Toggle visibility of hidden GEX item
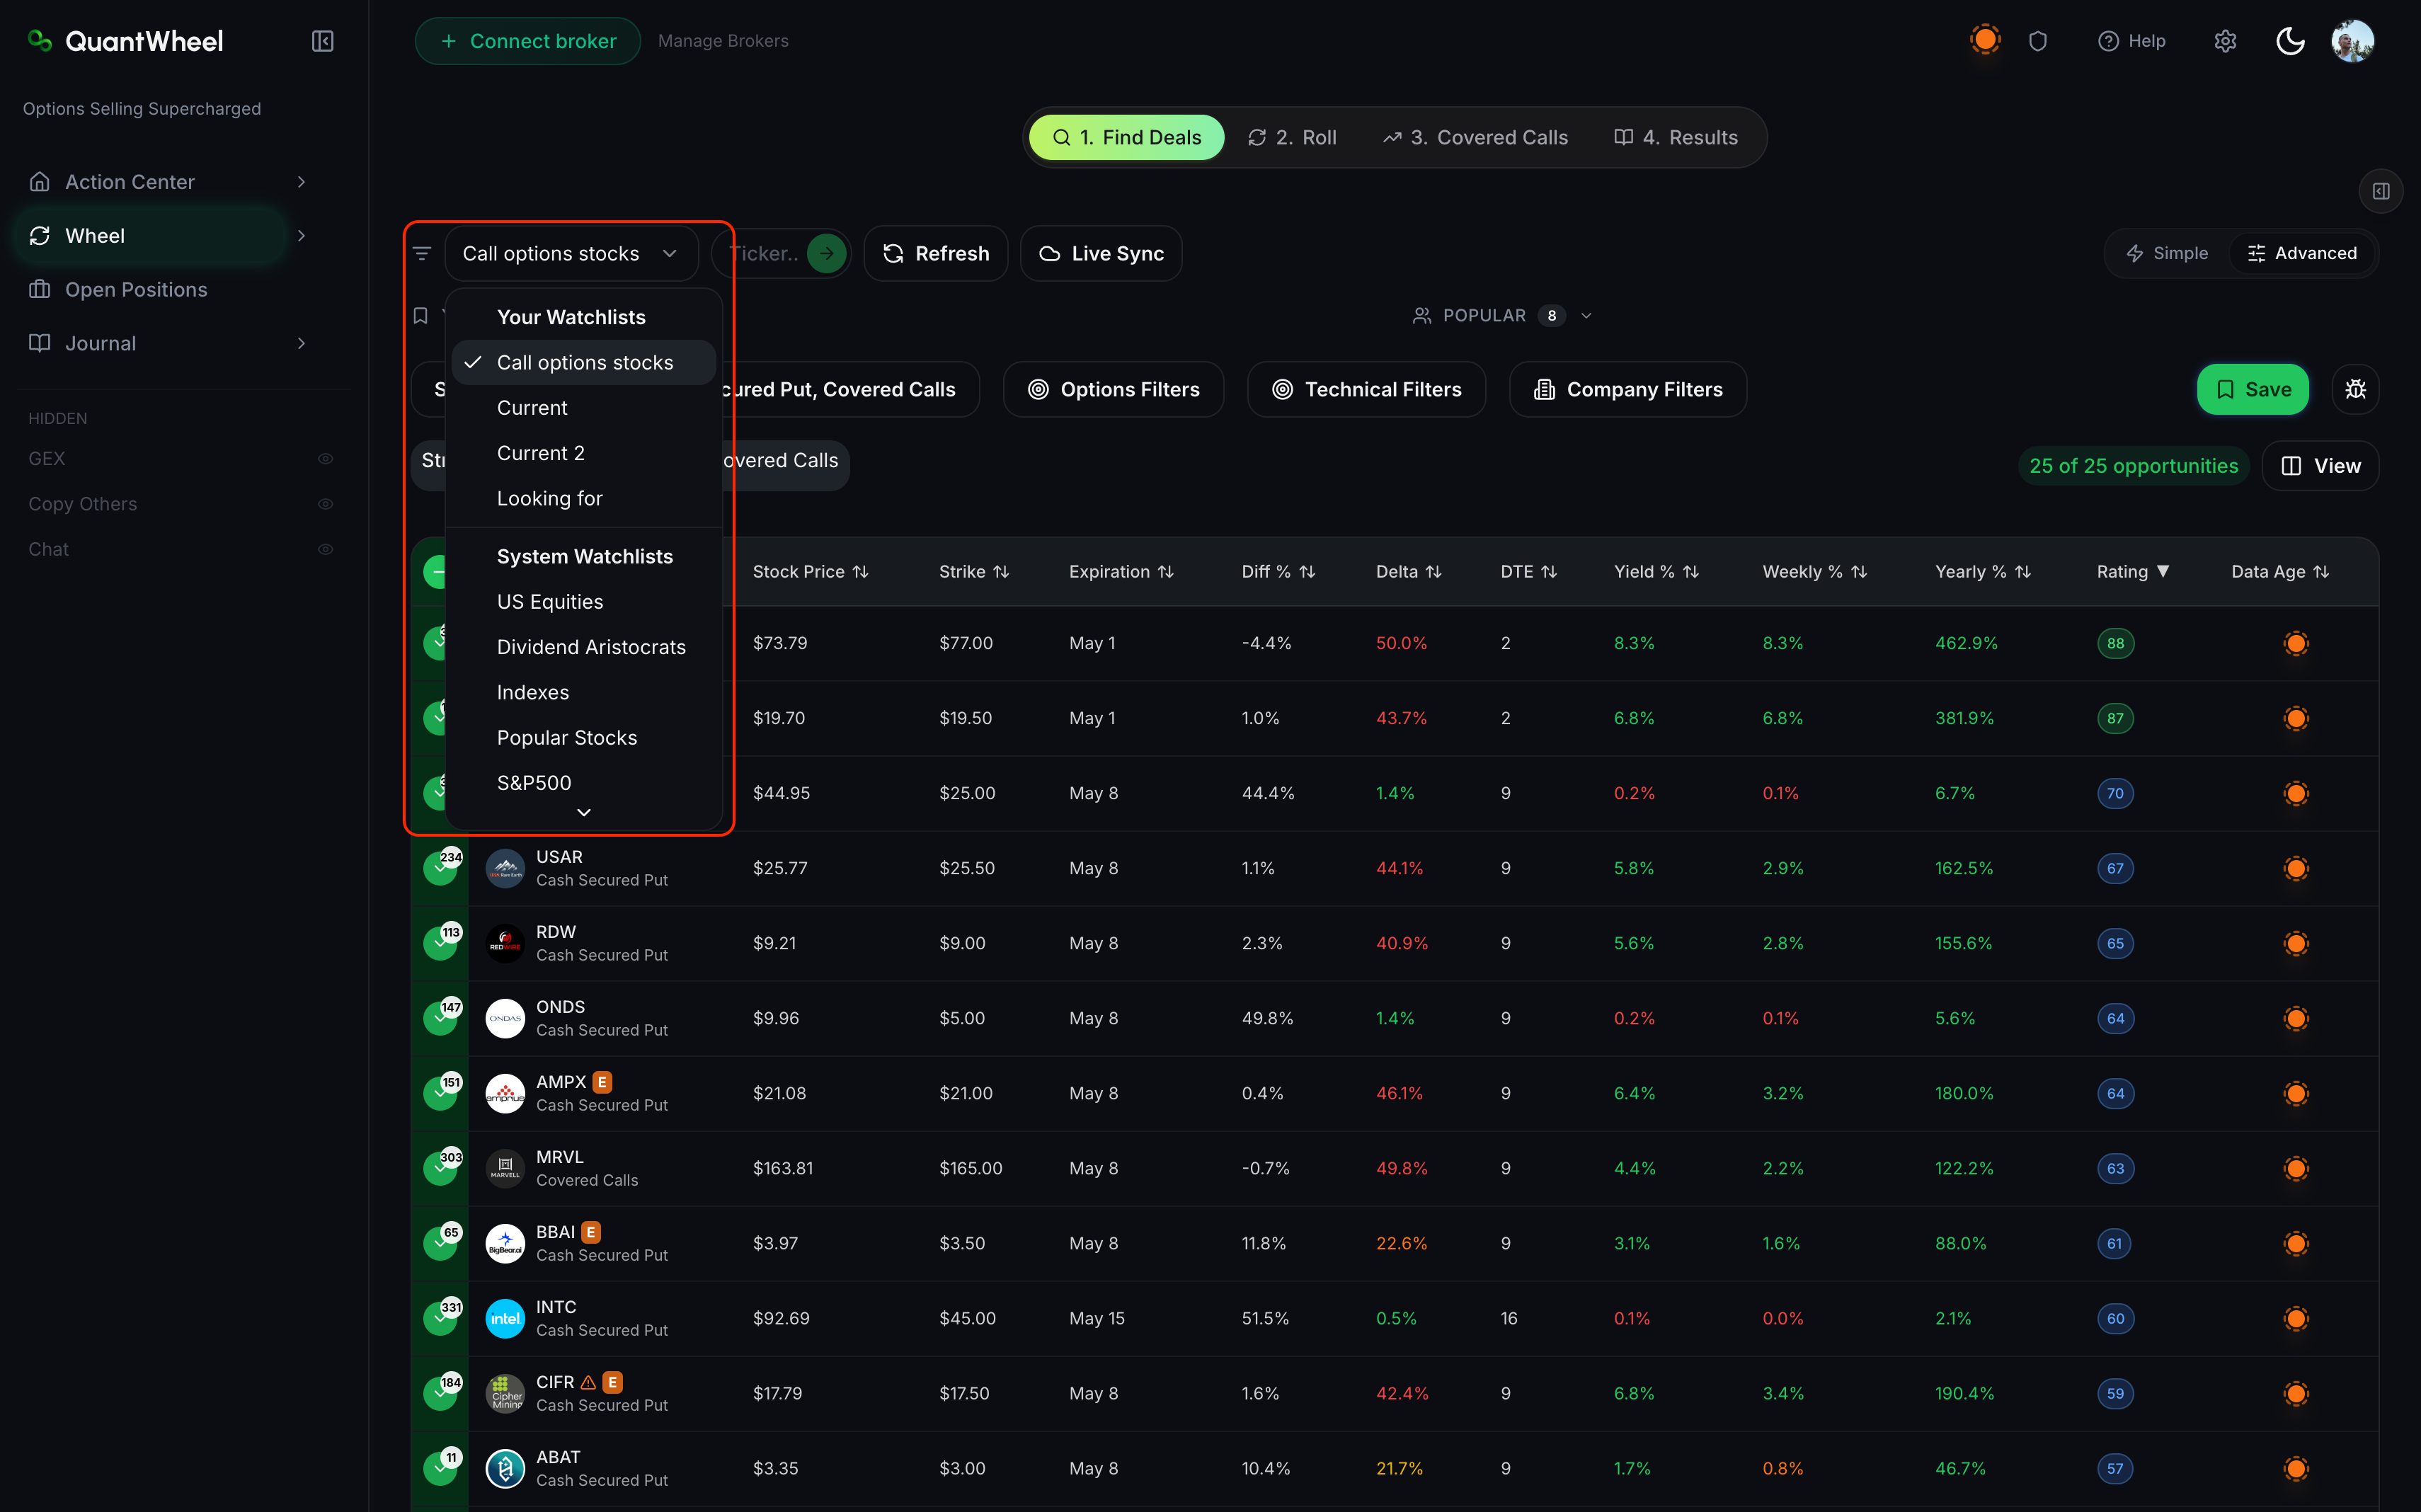 point(325,459)
